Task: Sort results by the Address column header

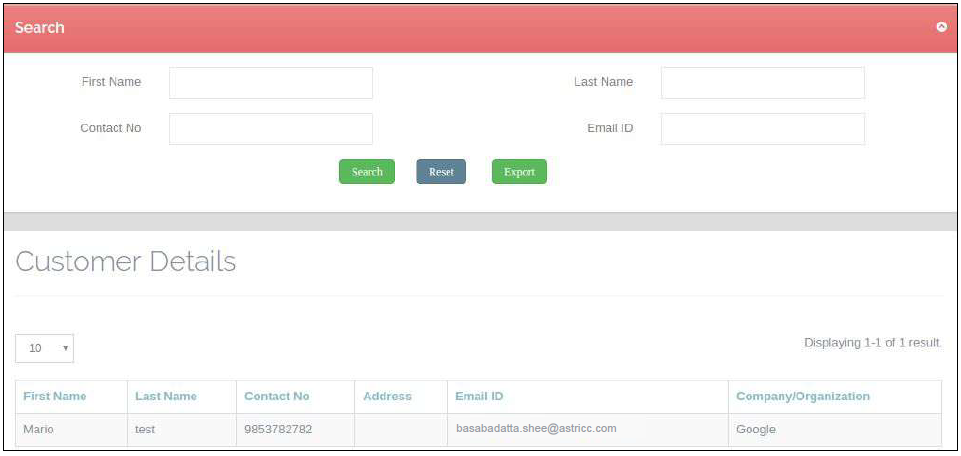Action: 387,396
